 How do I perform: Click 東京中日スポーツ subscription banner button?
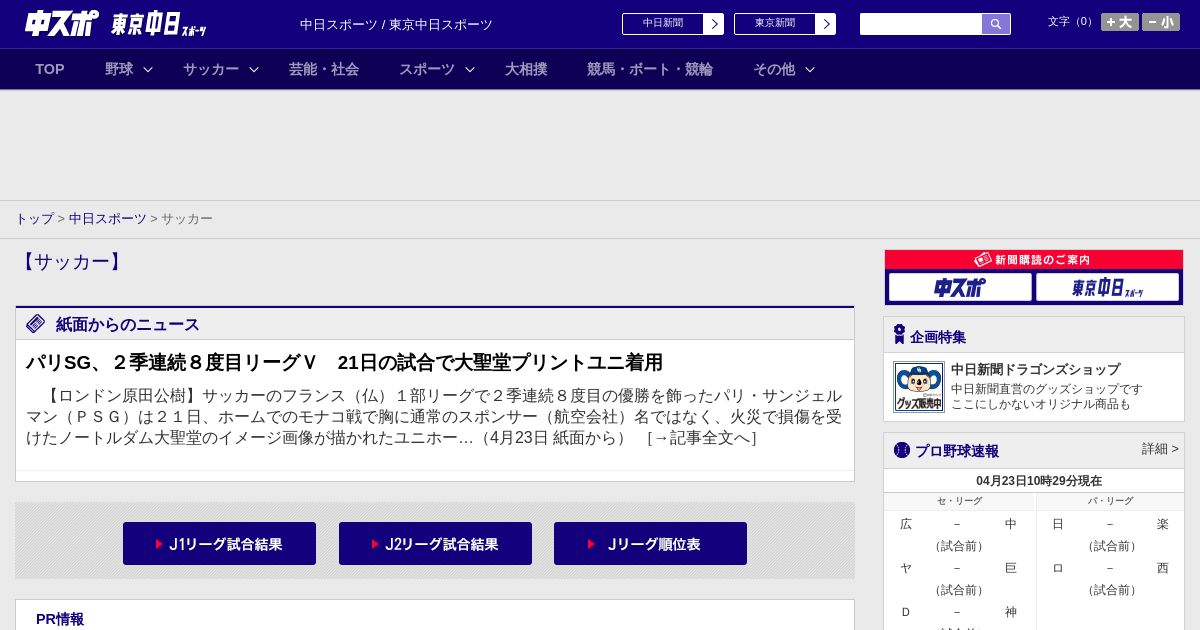click(1107, 287)
